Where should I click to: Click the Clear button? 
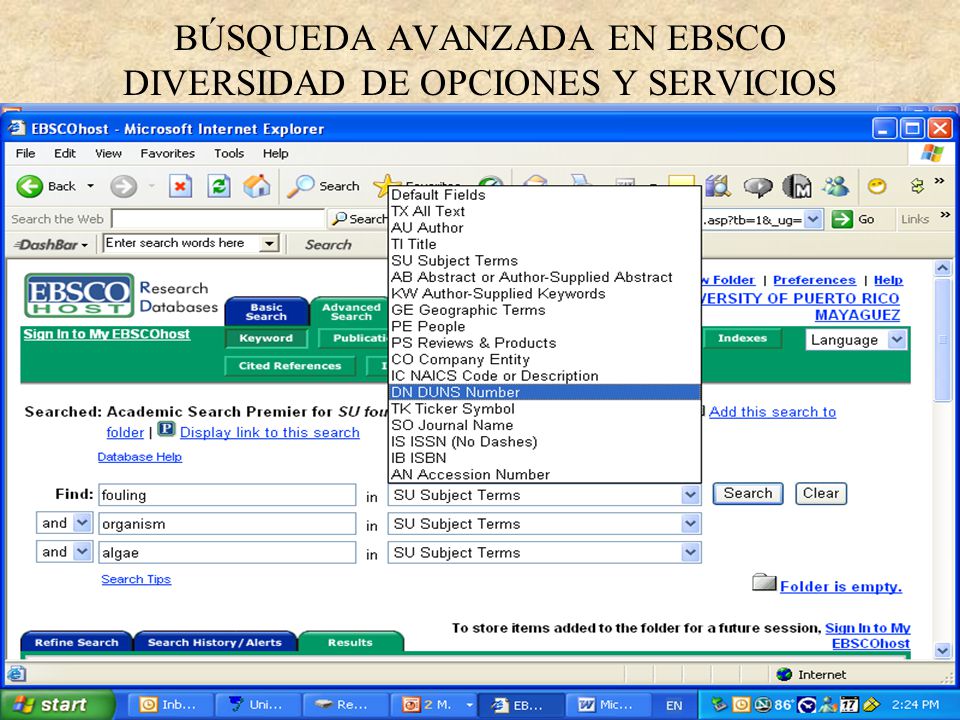(820, 493)
